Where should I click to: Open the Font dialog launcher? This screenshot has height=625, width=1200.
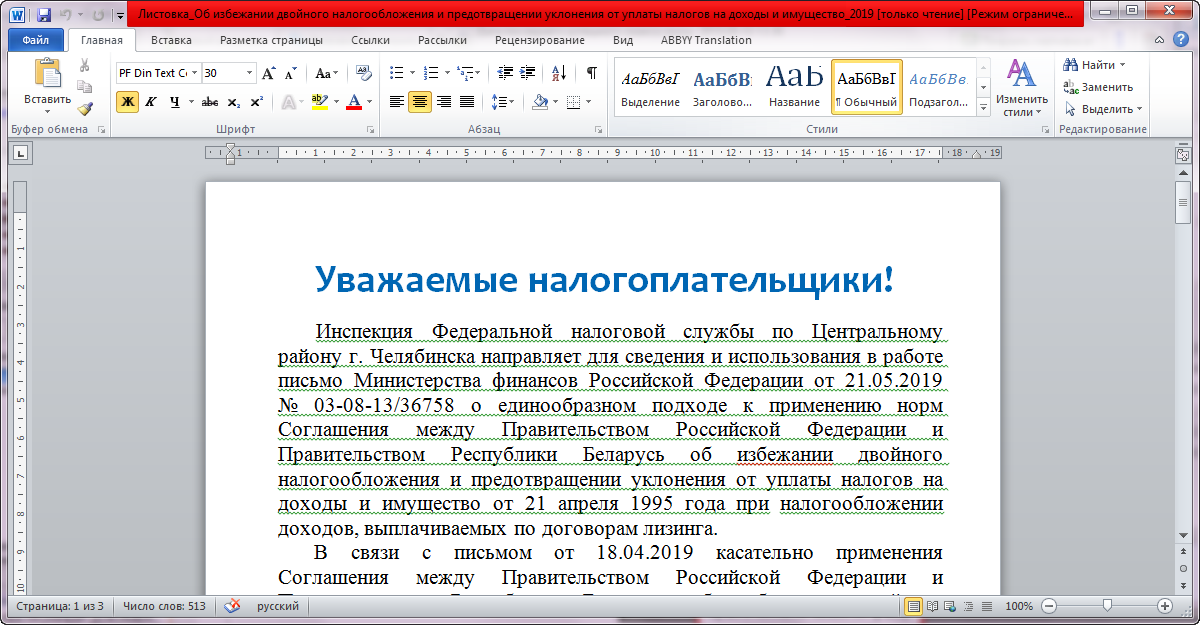pyautogui.click(x=371, y=130)
